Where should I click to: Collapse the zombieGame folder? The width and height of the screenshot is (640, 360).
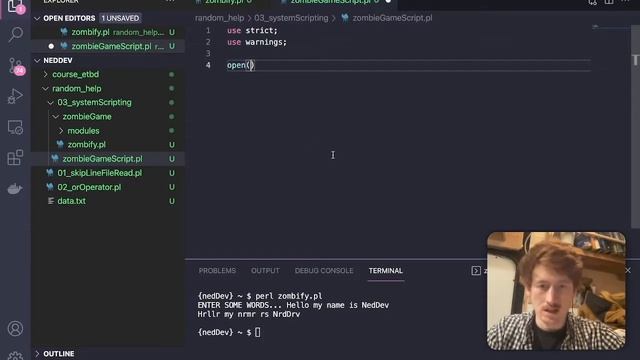(56, 117)
